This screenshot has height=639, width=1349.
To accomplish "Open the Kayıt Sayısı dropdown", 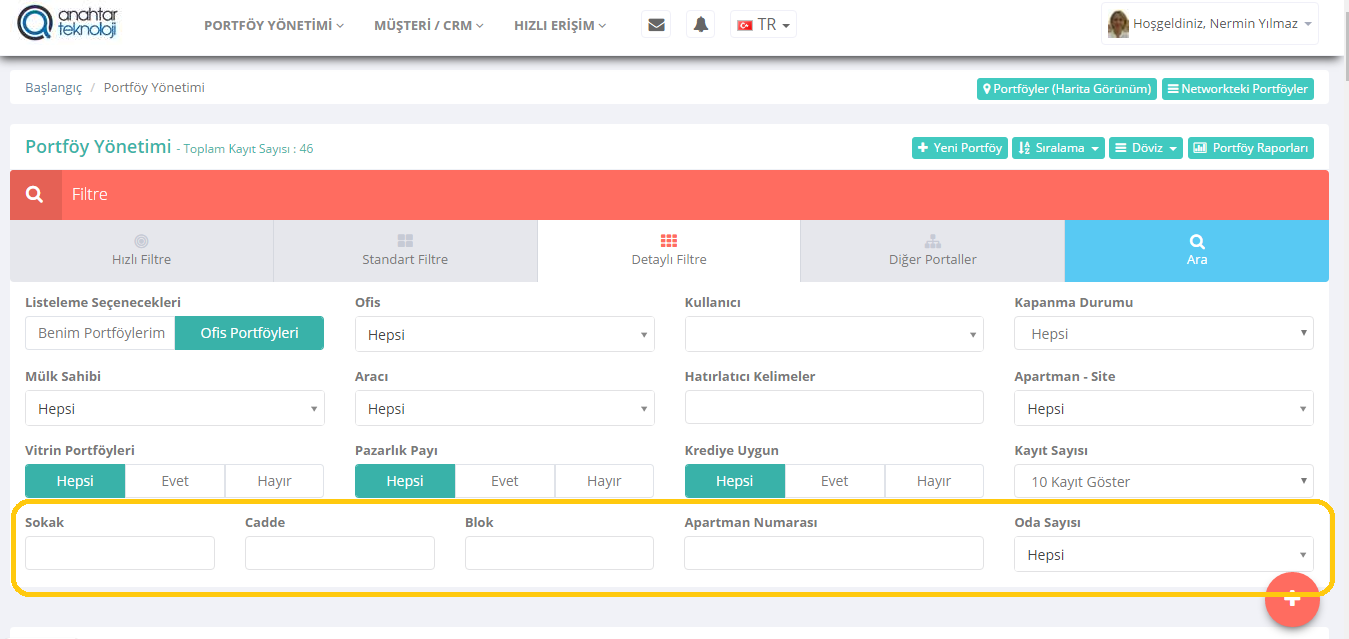I will [x=1163, y=481].
